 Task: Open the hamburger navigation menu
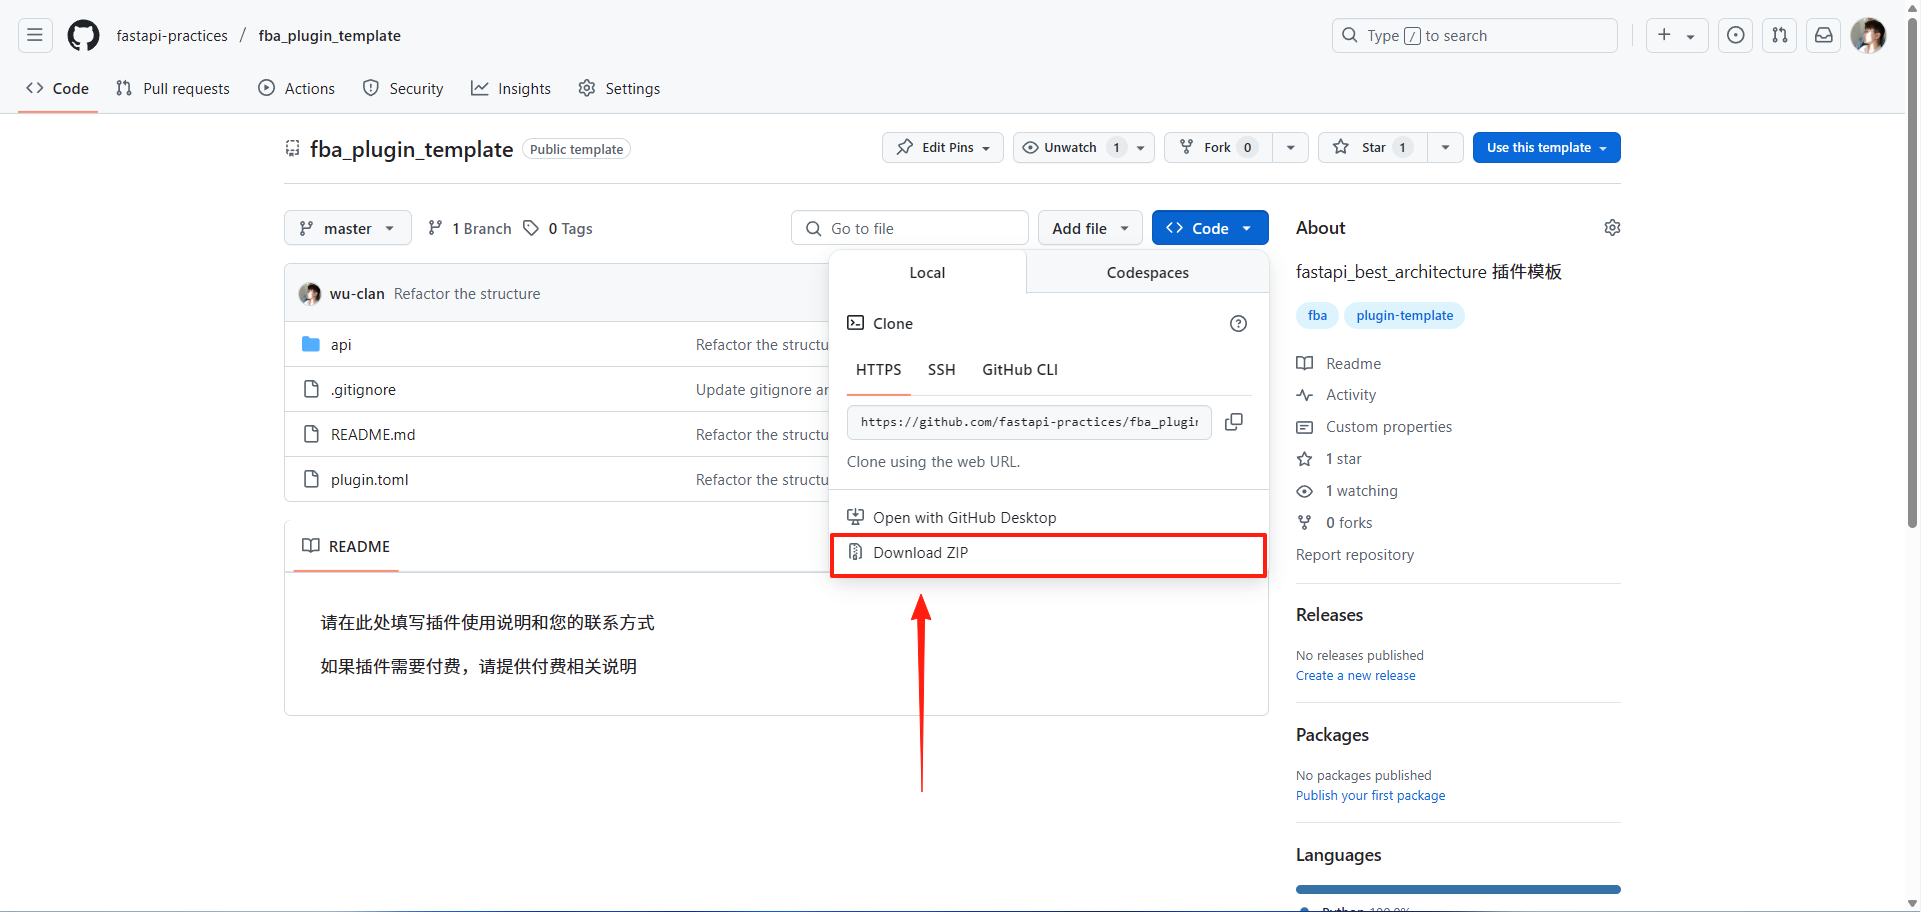click(35, 36)
